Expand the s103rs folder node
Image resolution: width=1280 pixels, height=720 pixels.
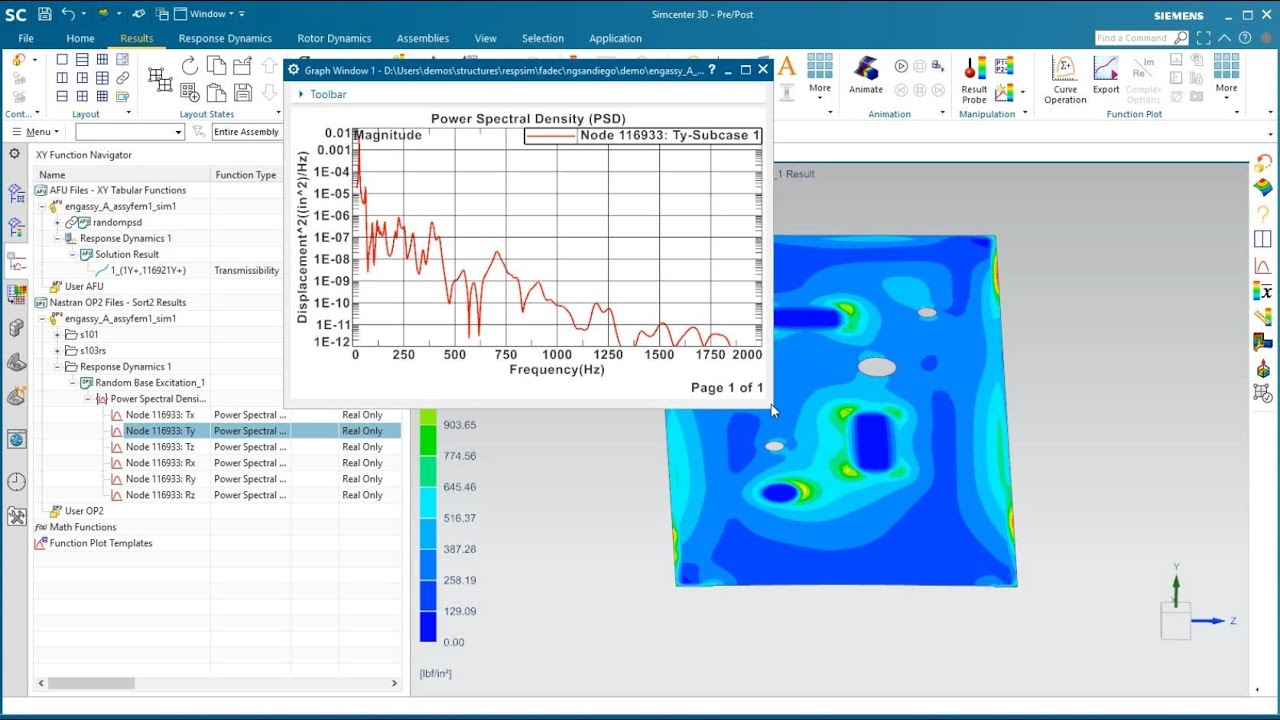point(58,351)
